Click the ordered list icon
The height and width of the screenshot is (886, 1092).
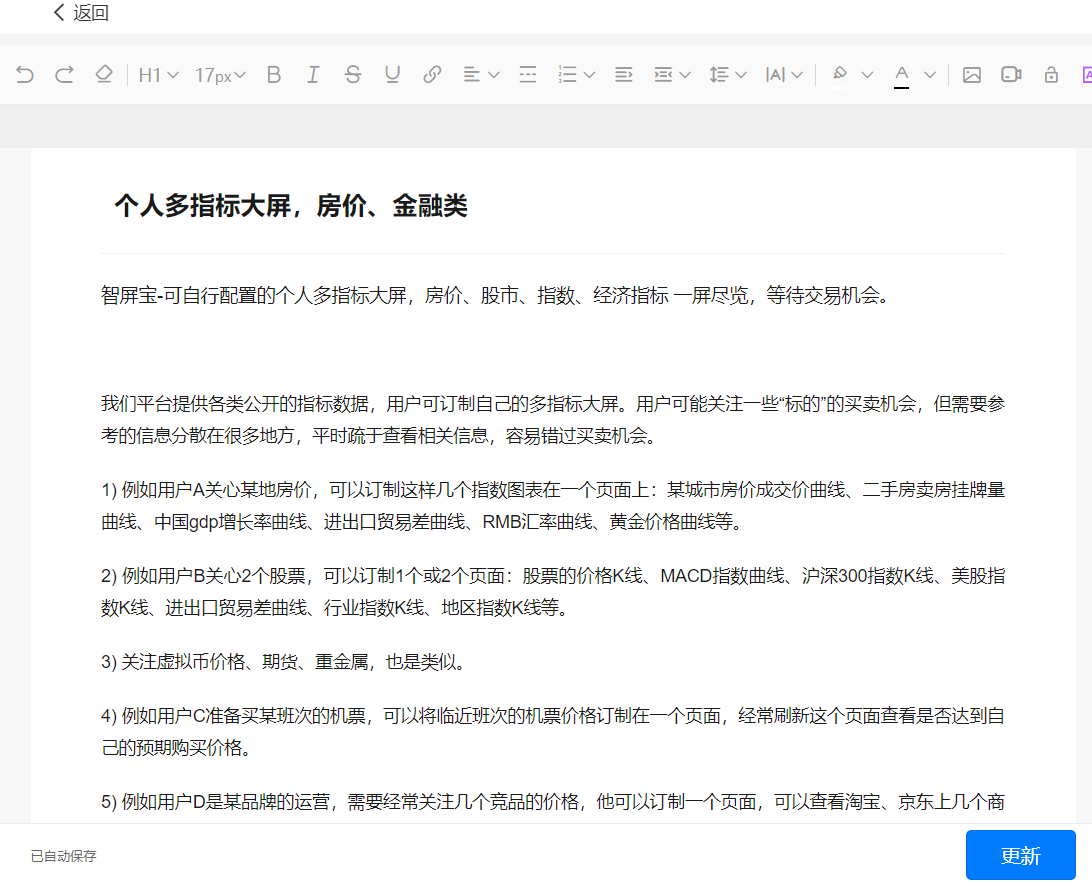point(568,75)
